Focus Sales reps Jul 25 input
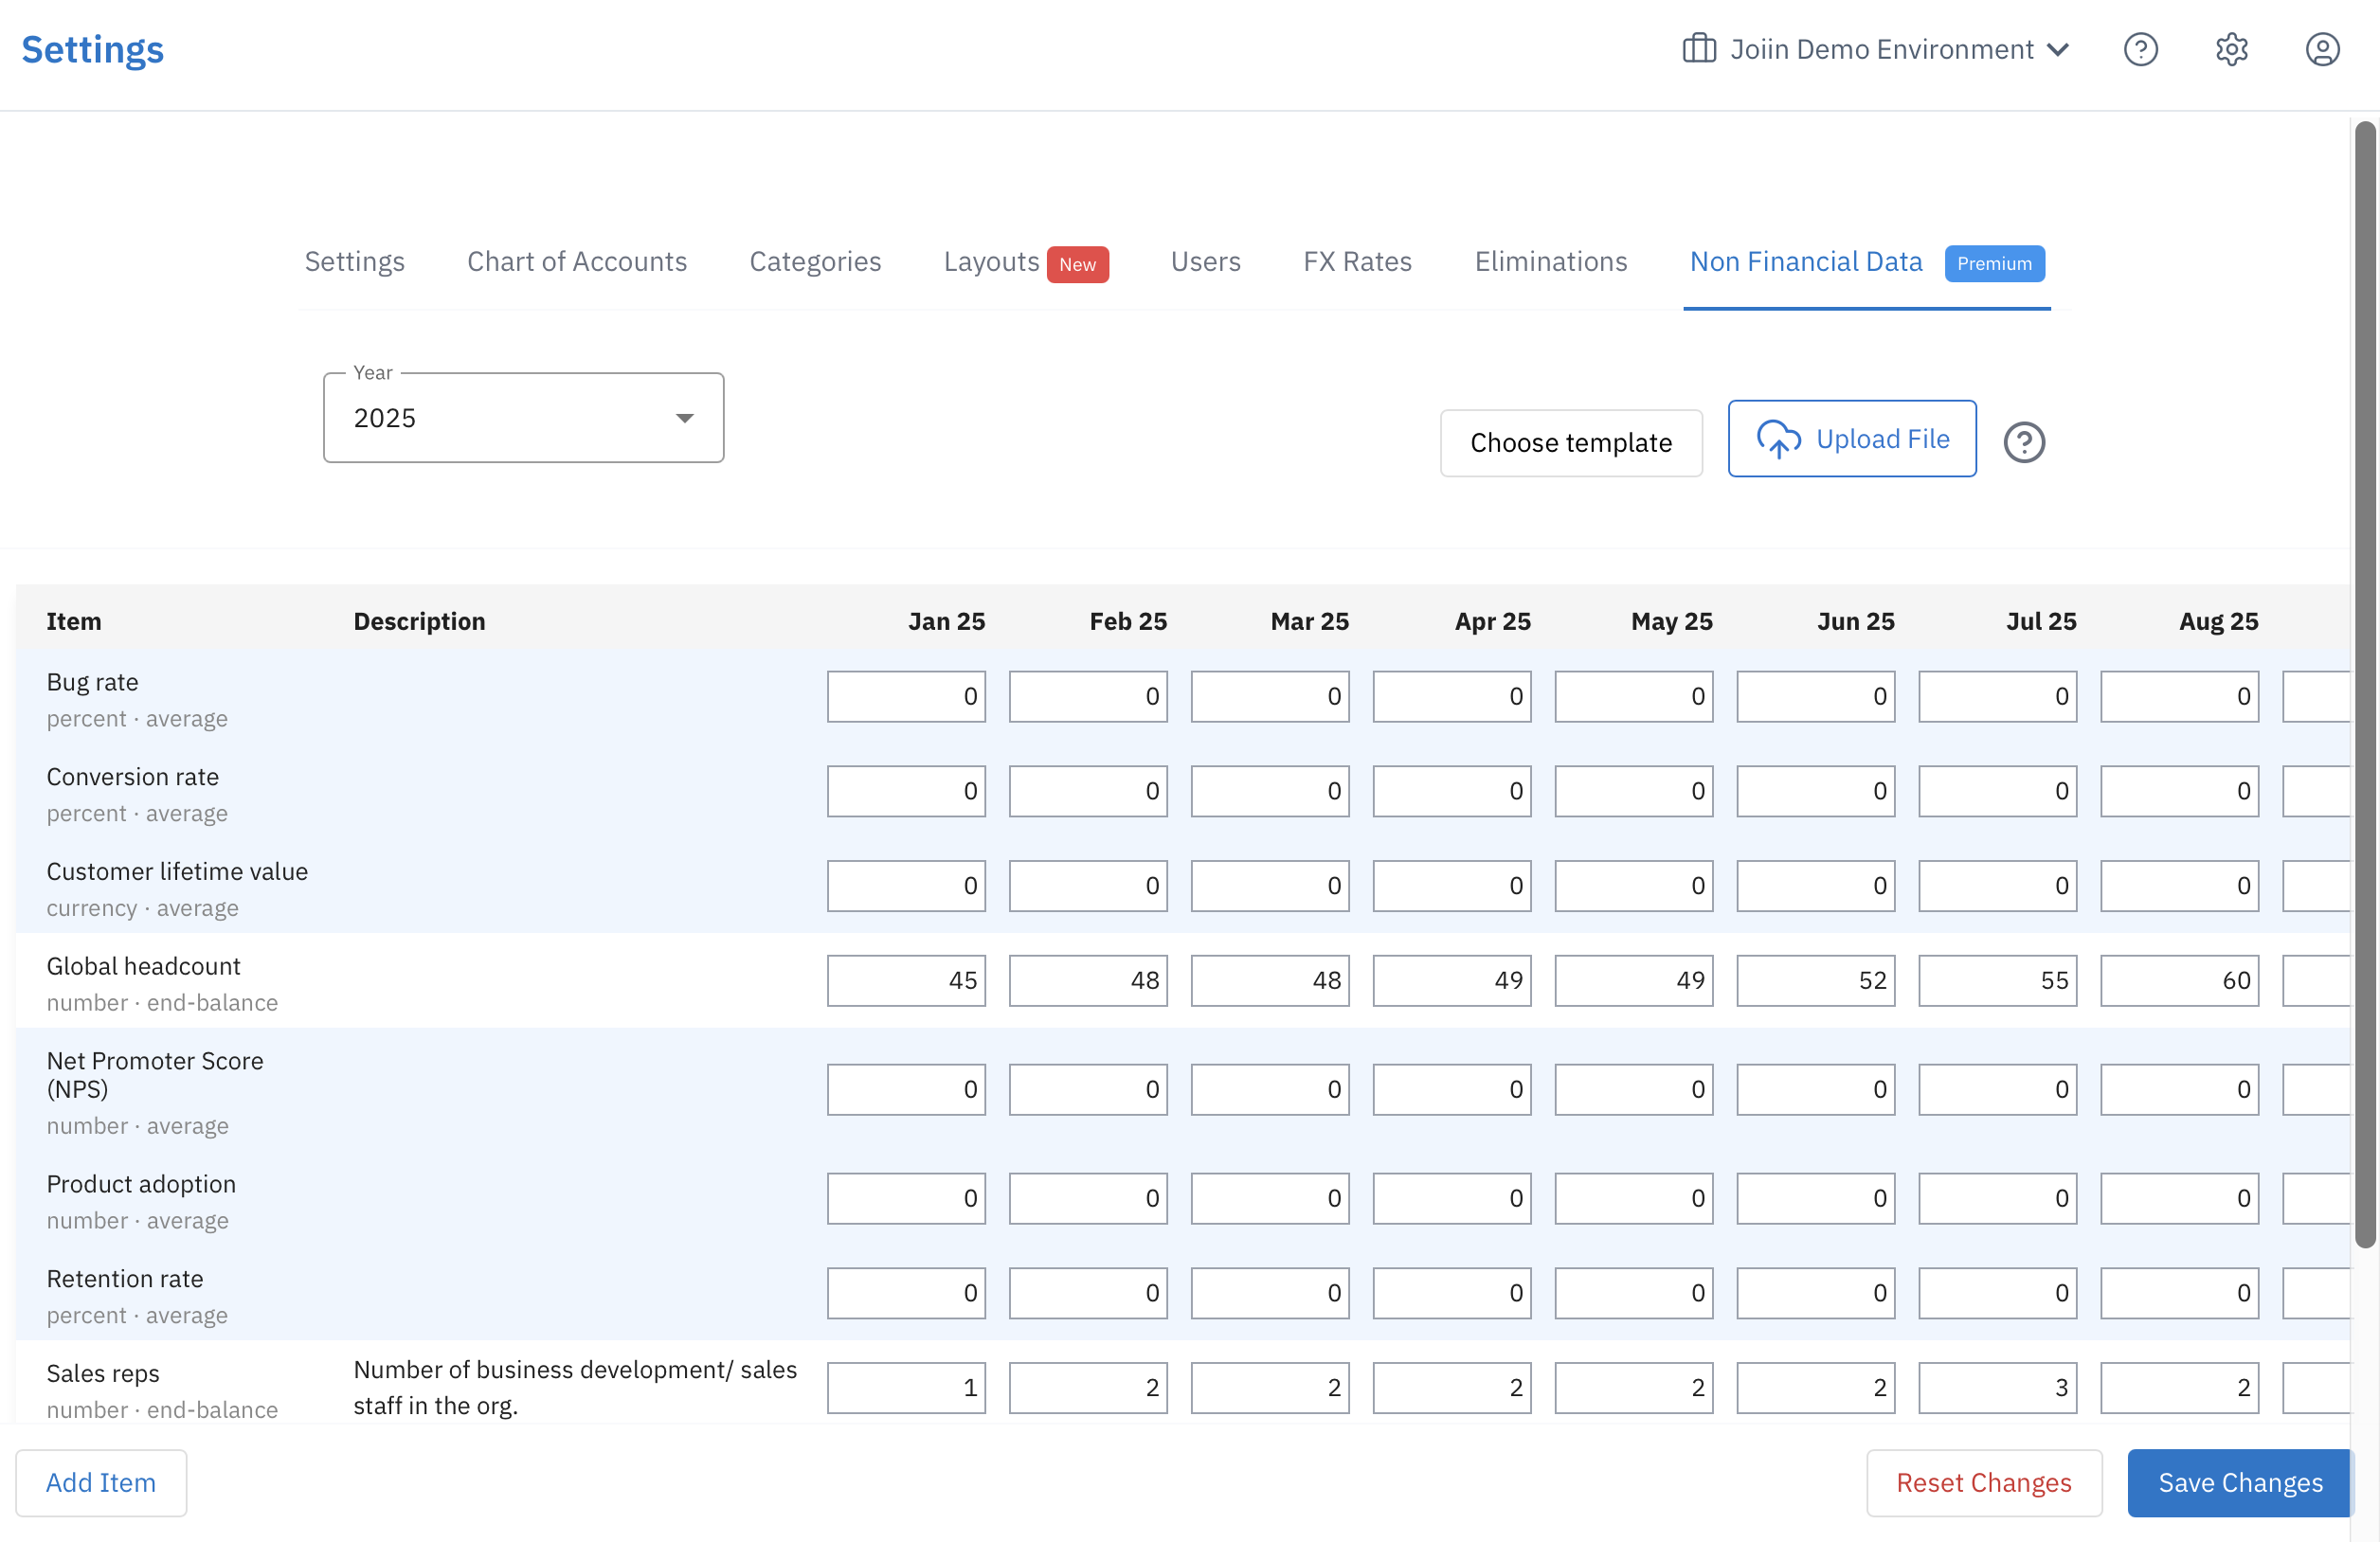Screen dimensions: 2380x1542 click(x=1997, y=1387)
